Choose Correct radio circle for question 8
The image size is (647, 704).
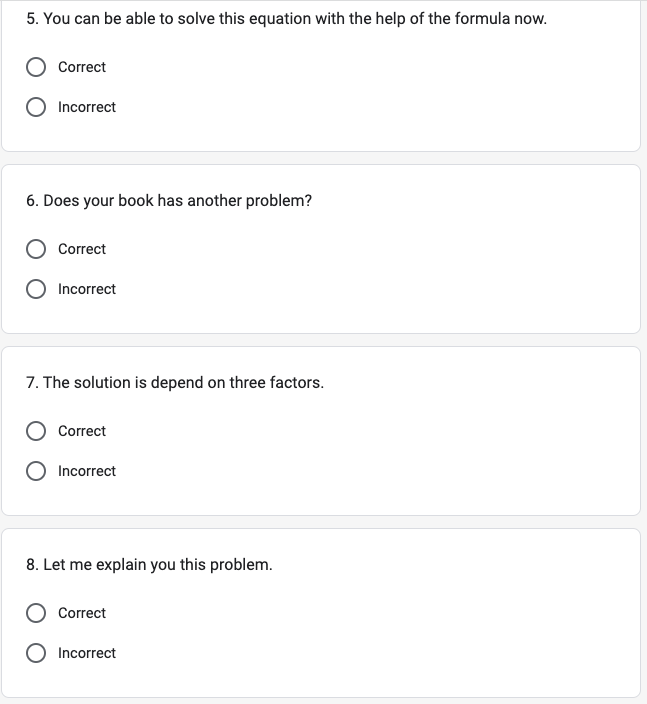tap(36, 613)
